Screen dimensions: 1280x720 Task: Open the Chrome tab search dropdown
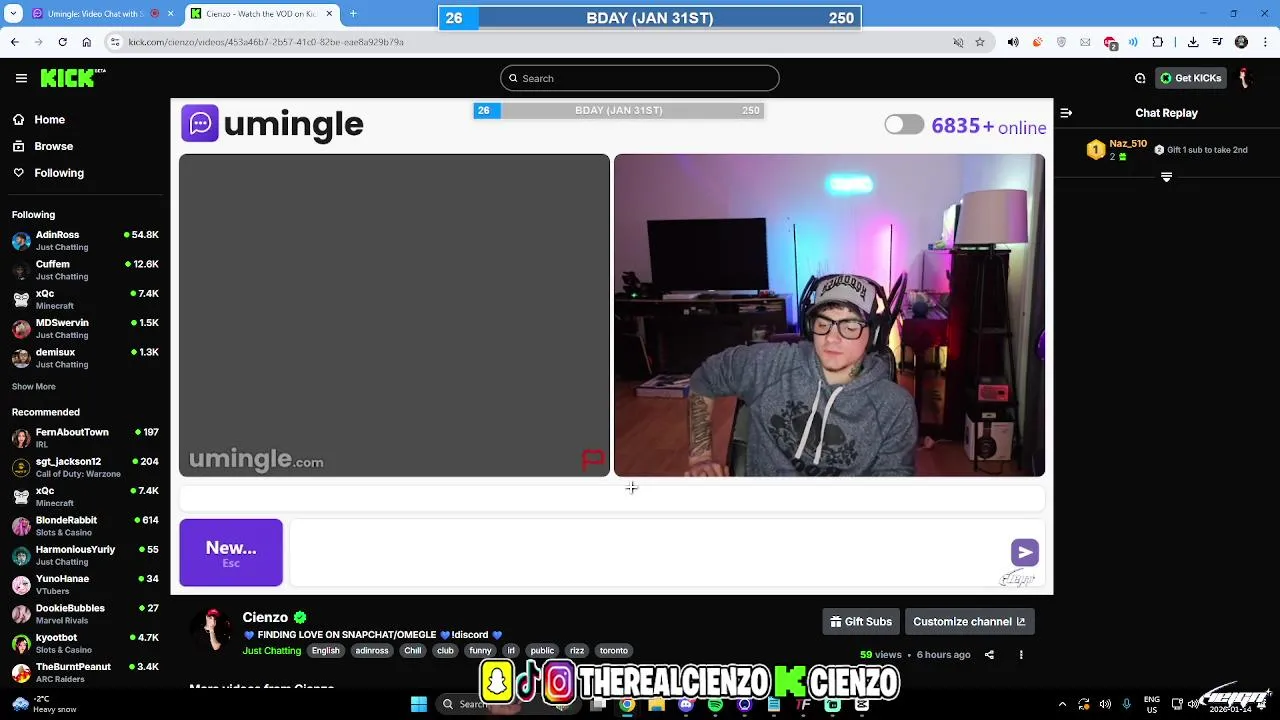(14, 14)
